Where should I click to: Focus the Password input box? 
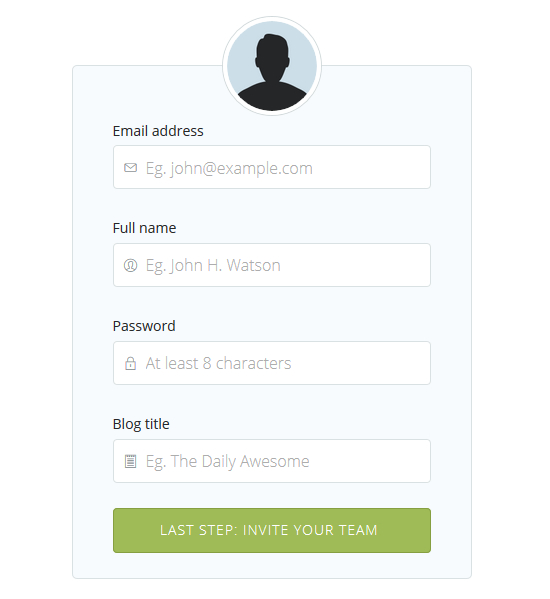pos(272,363)
